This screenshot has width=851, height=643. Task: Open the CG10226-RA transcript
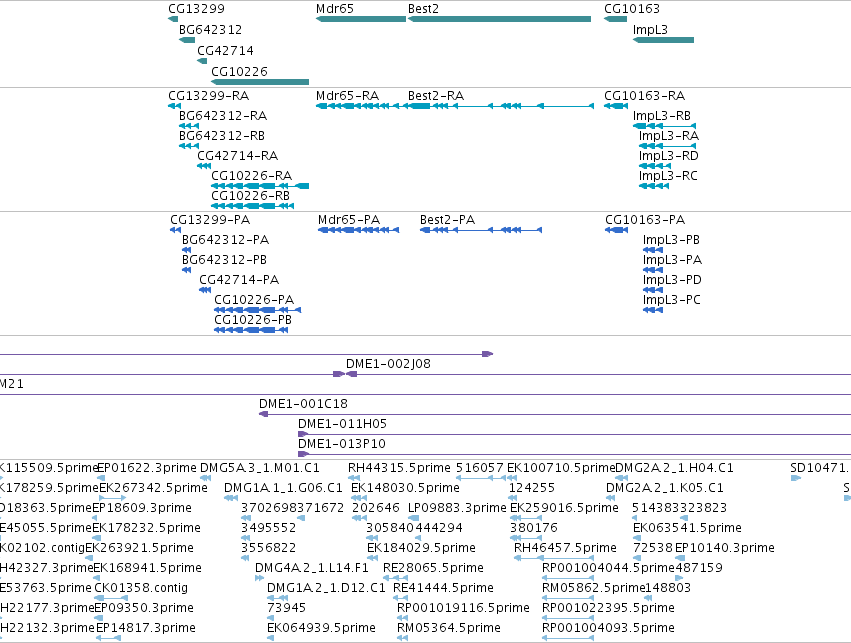[x=251, y=176]
